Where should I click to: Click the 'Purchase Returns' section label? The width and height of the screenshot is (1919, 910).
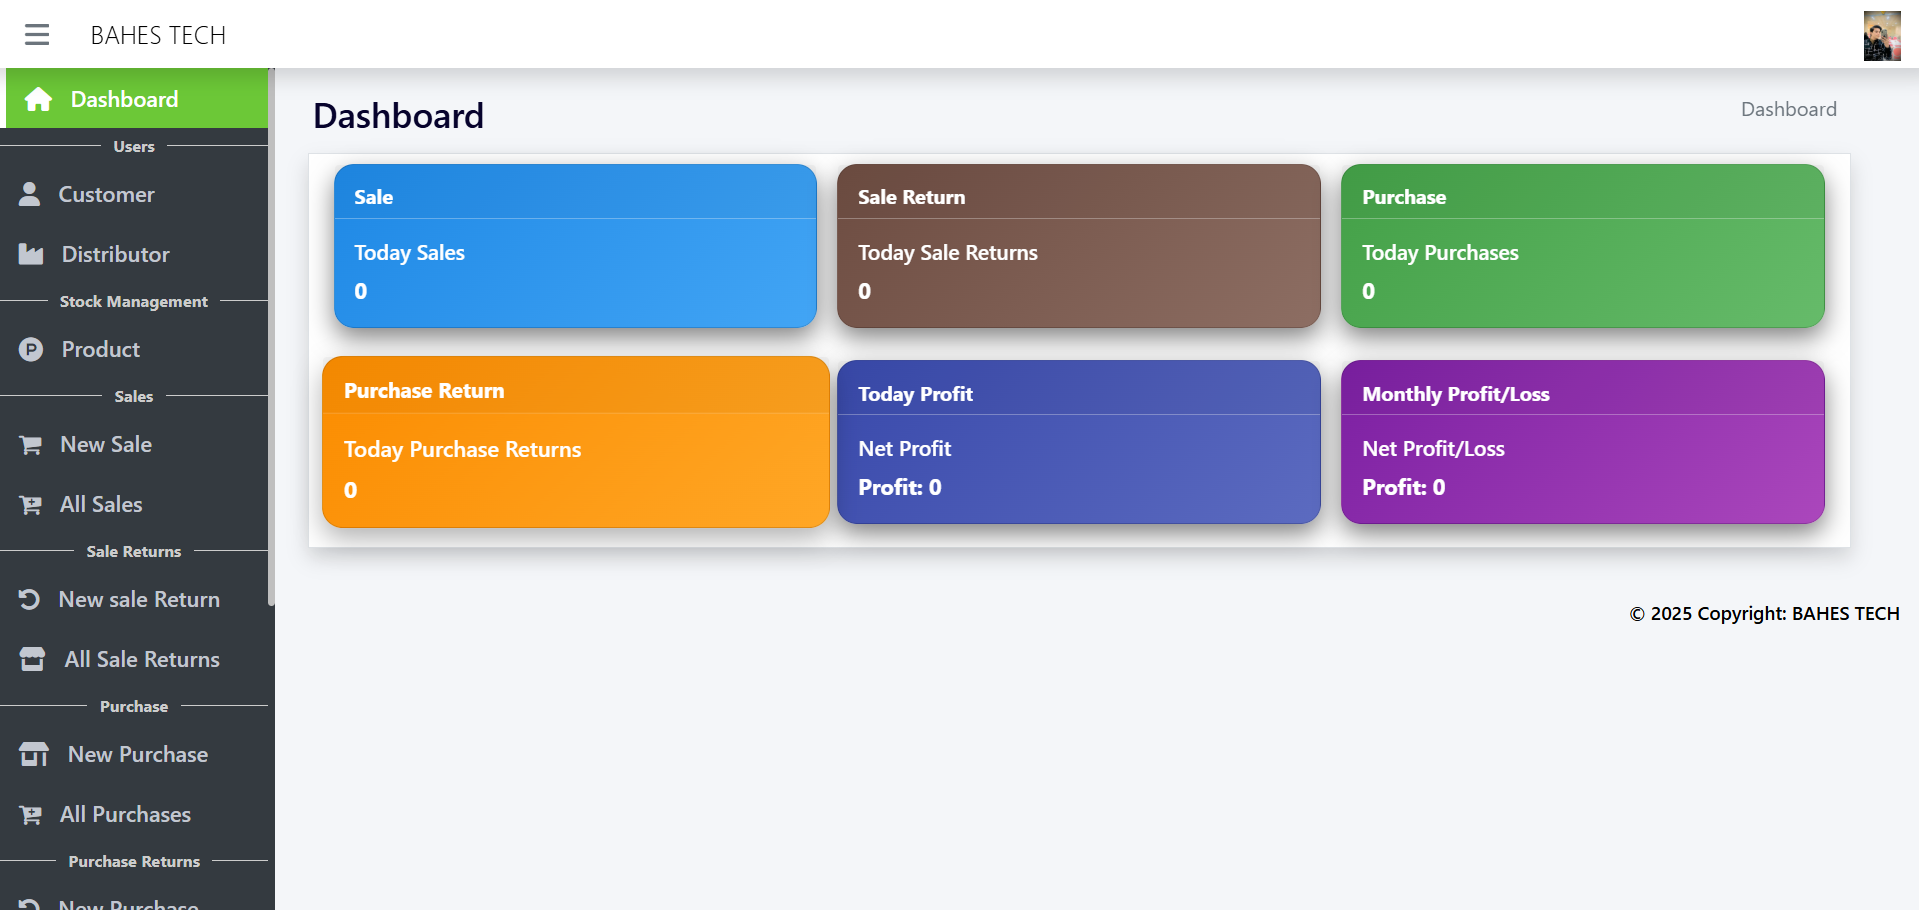click(x=134, y=861)
